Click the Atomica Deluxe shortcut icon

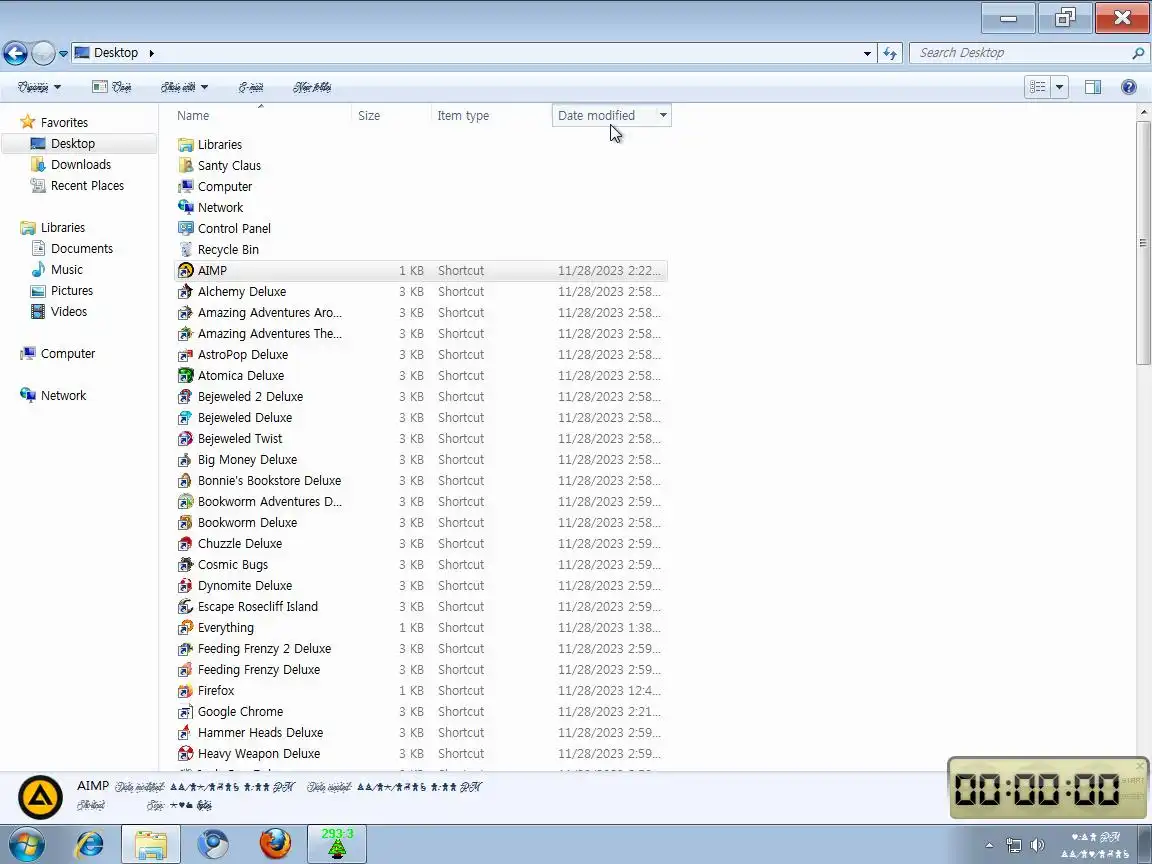tap(186, 375)
